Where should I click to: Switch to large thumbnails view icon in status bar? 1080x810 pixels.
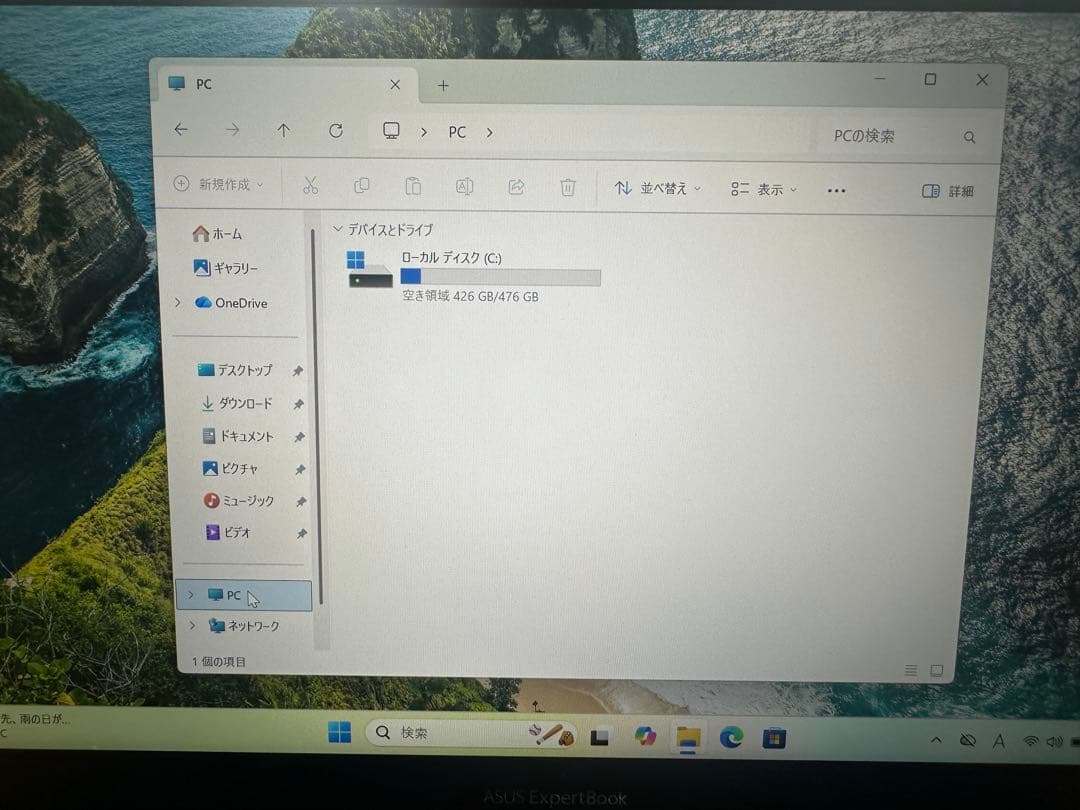[x=936, y=670]
